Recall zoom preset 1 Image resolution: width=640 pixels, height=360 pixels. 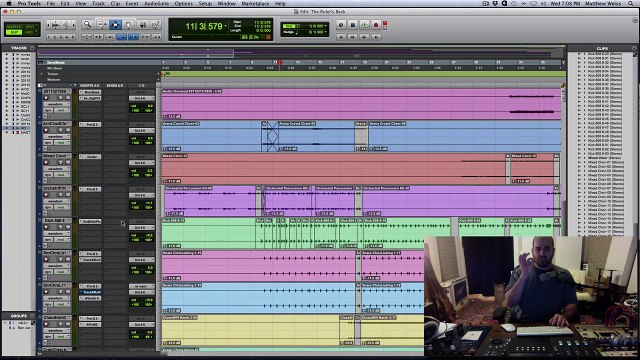coord(49,37)
